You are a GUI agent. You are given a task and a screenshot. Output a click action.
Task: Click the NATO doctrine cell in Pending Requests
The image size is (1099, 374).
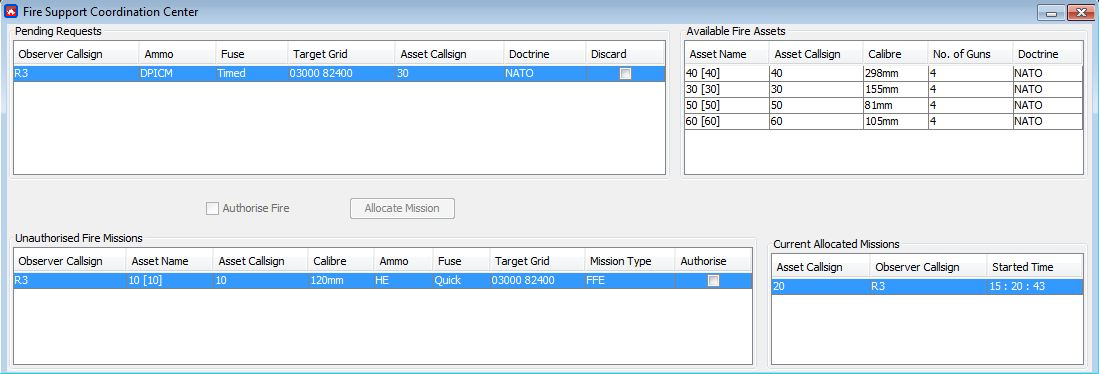pos(545,74)
